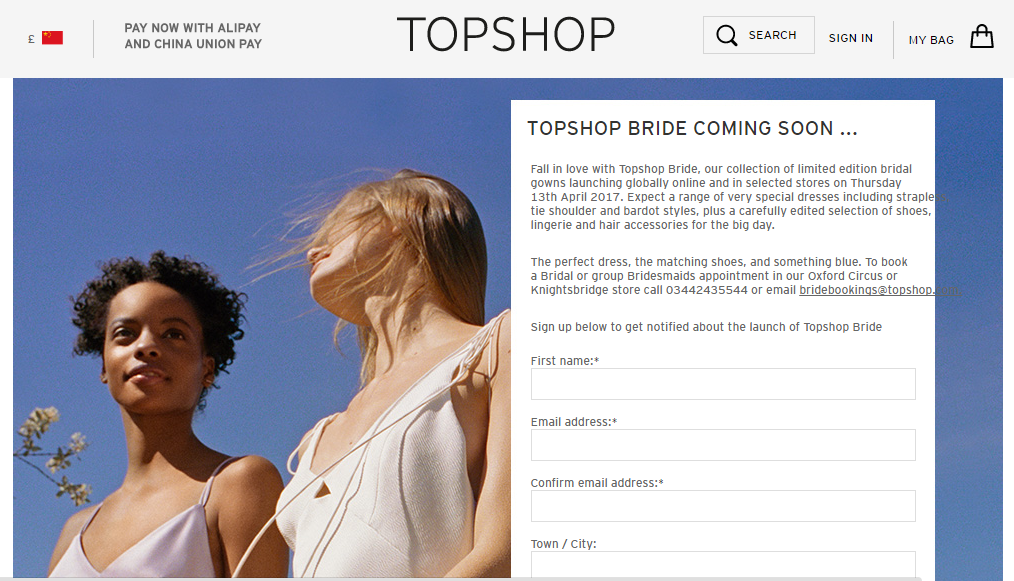Screen dimensions: 1014x581
Task: Open the Search box
Action: point(759,35)
